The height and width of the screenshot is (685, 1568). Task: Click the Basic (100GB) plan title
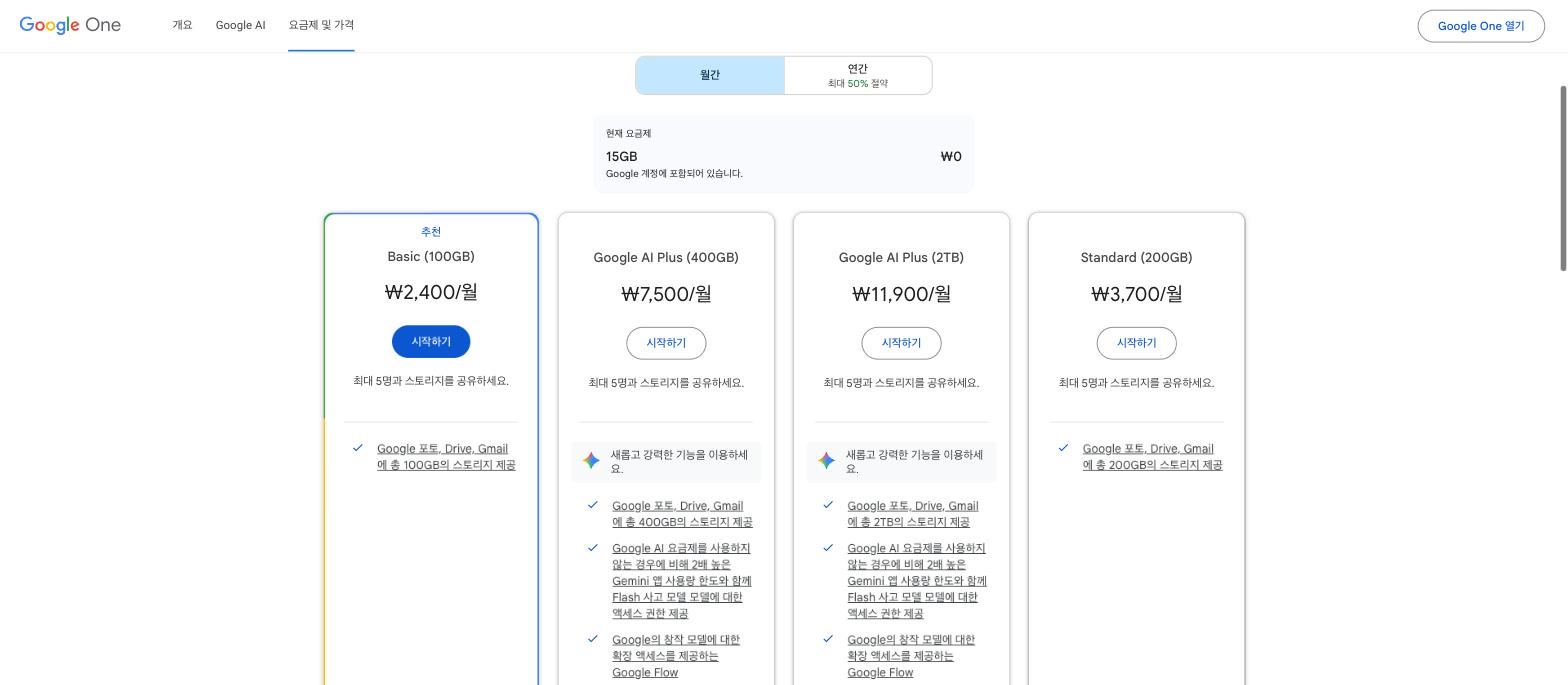point(431,257)
